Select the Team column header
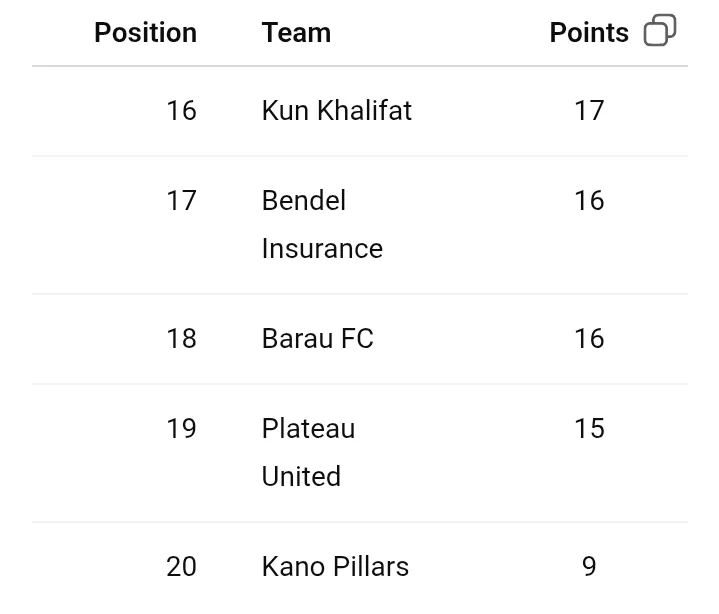The width and height of the screenshot is (719, 614). point(296,33)
